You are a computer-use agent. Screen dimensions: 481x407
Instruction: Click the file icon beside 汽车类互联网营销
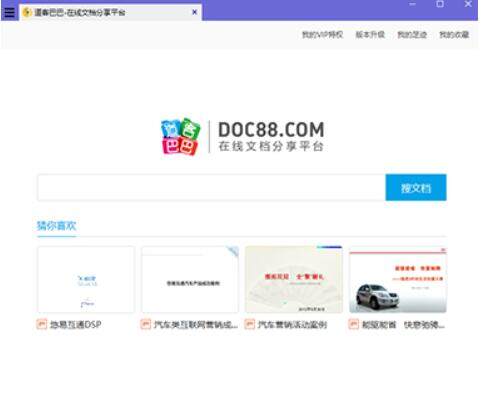[146, 324]
